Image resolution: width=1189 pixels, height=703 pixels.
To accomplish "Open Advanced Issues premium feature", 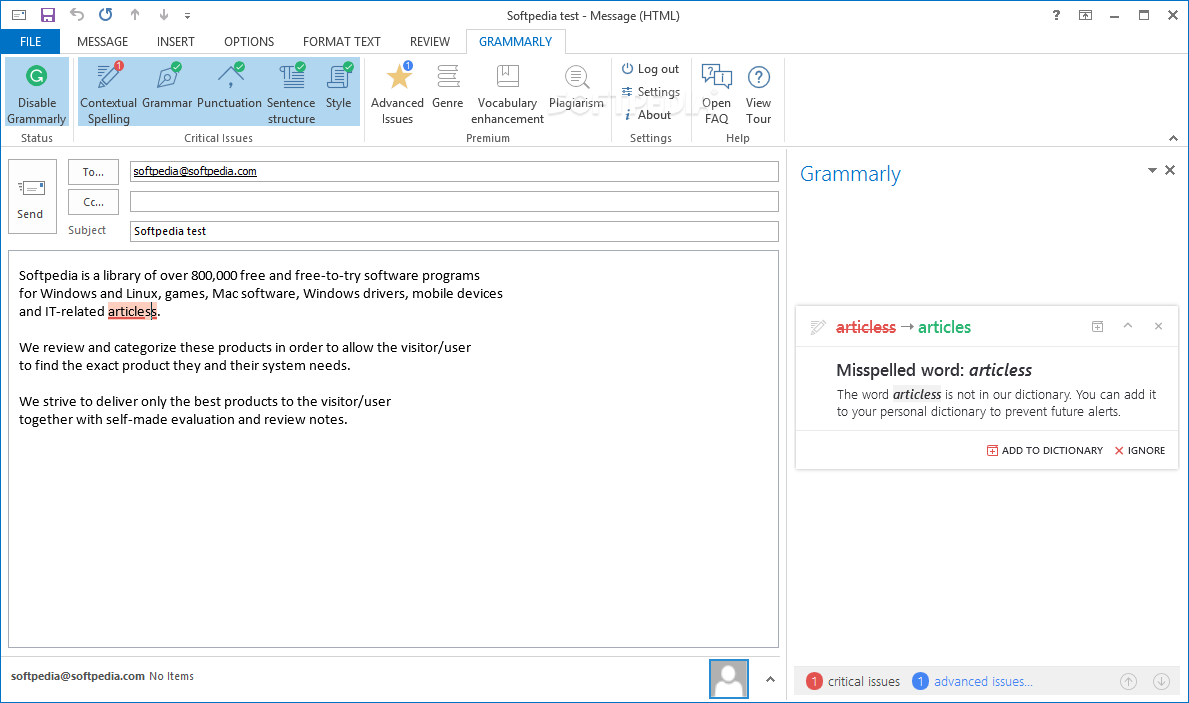I will pos(397,92).
